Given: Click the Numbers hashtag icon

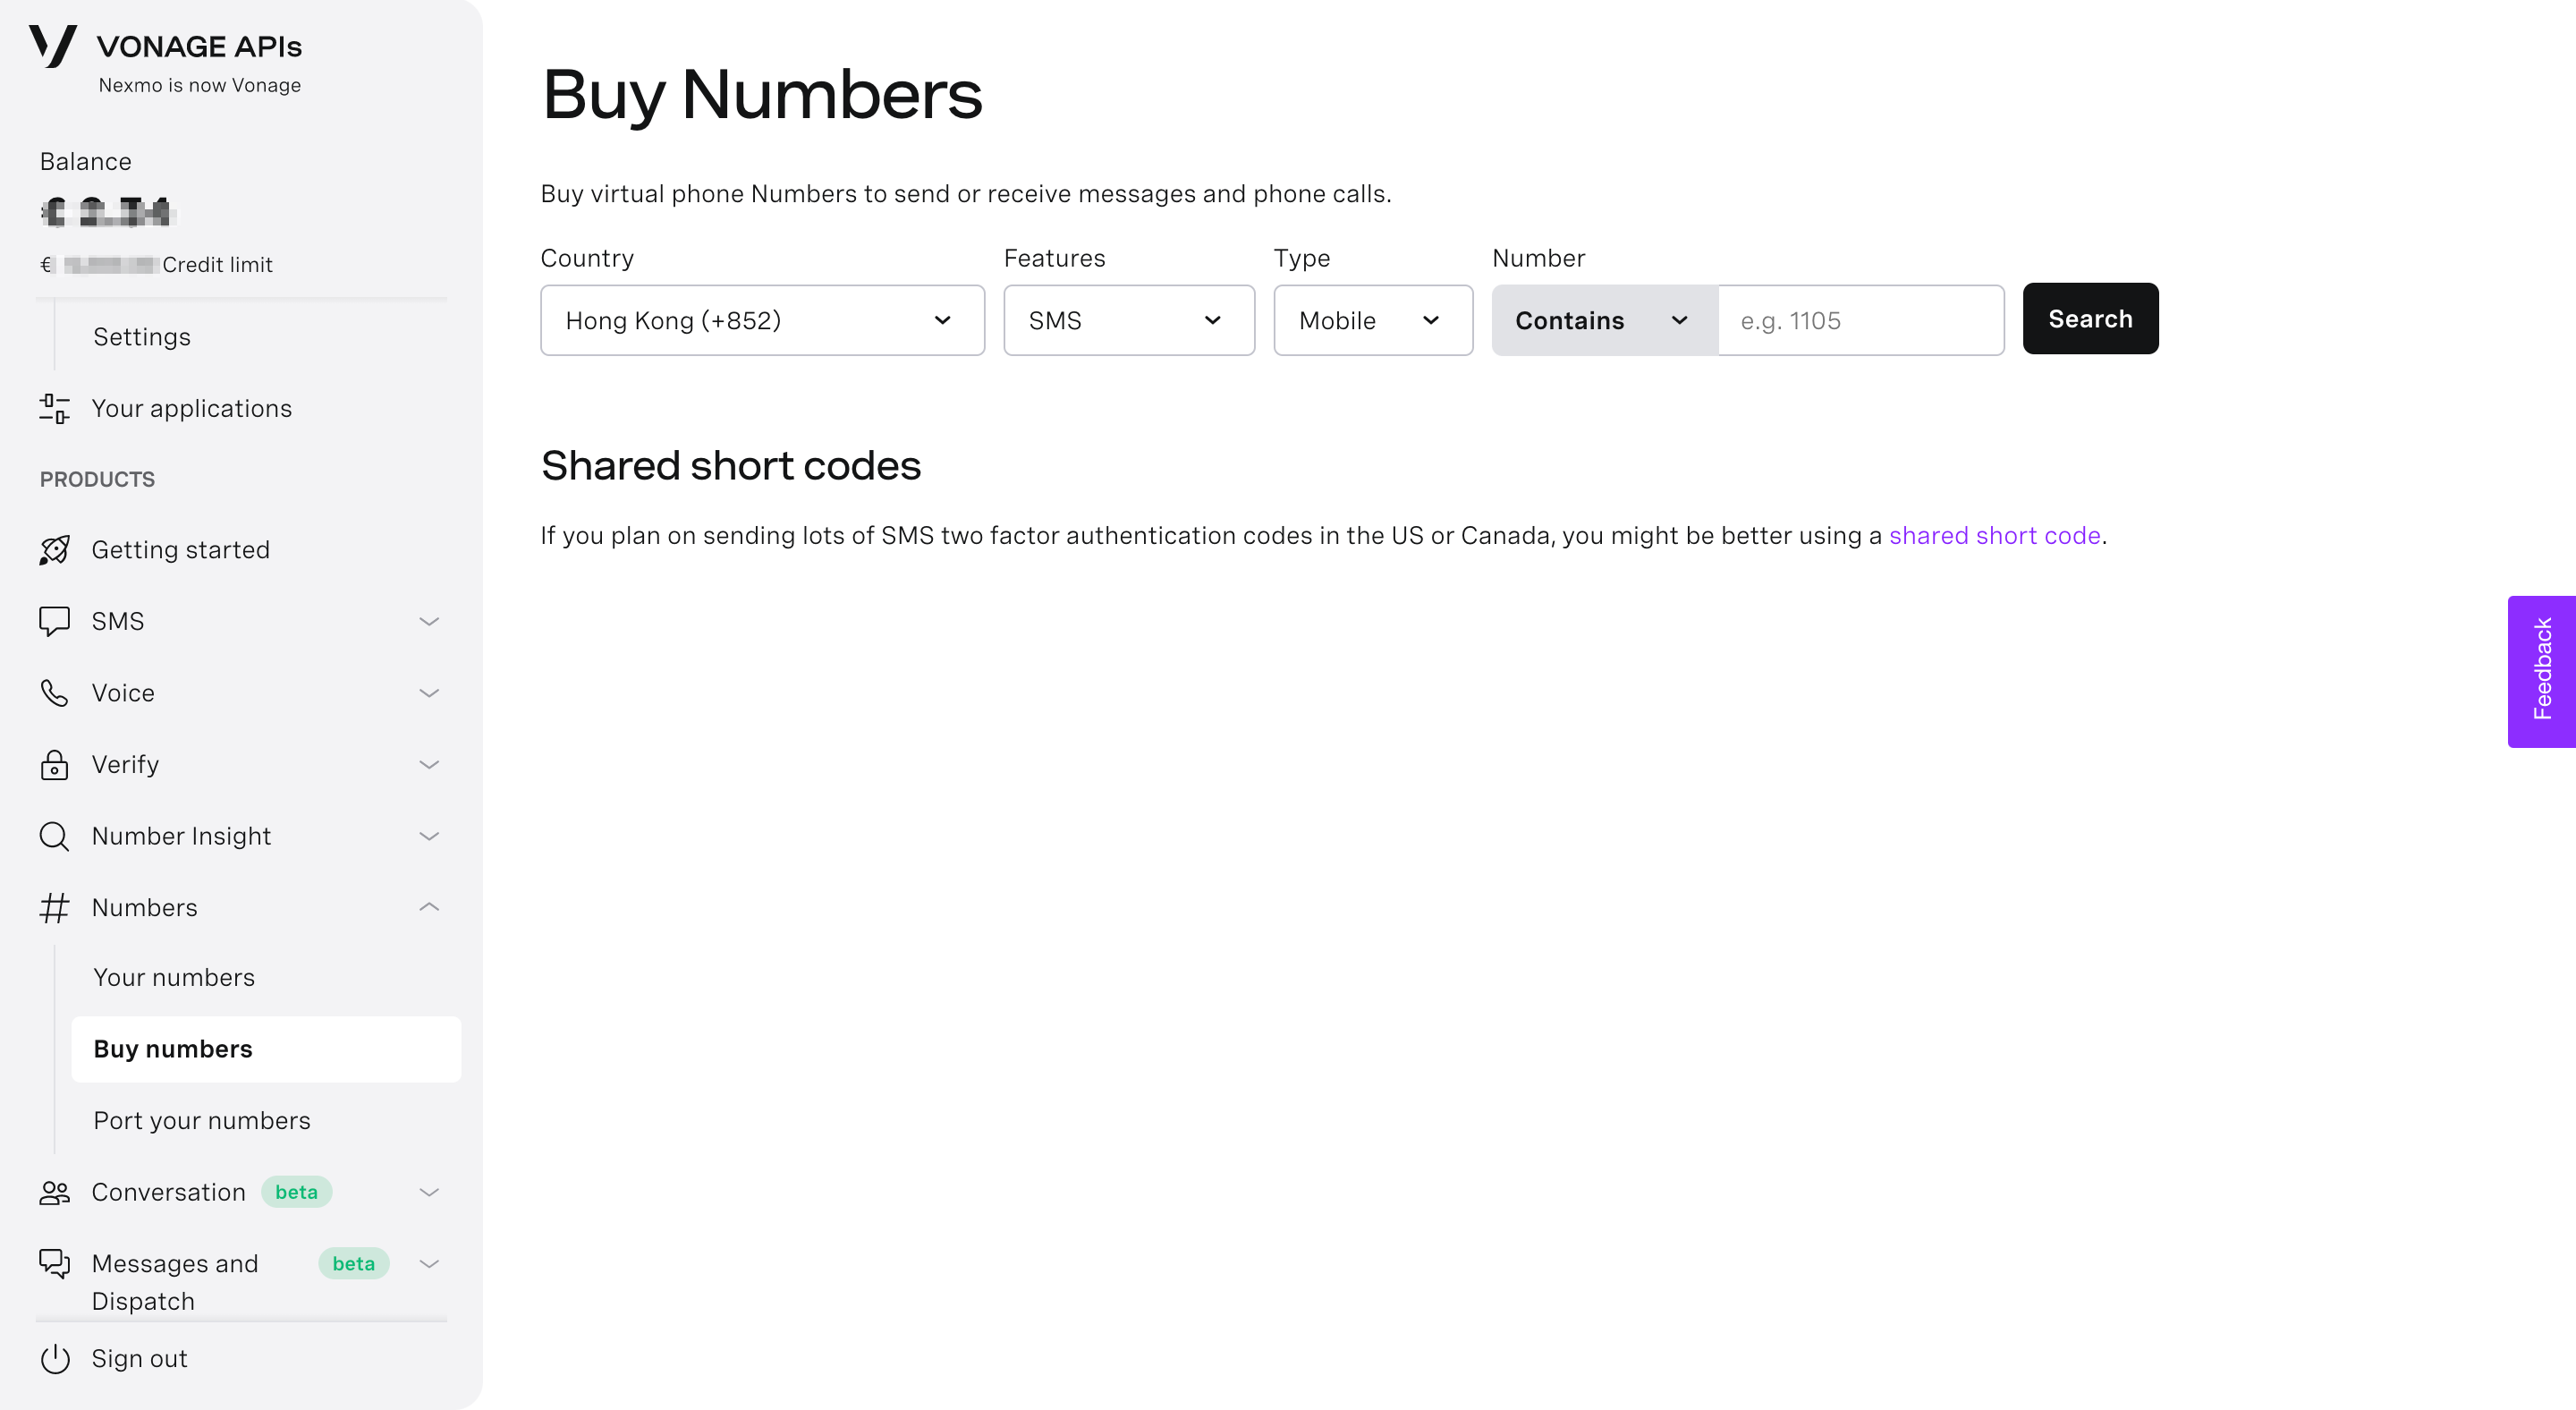Looking at the screenshot, I should point(54,906).
